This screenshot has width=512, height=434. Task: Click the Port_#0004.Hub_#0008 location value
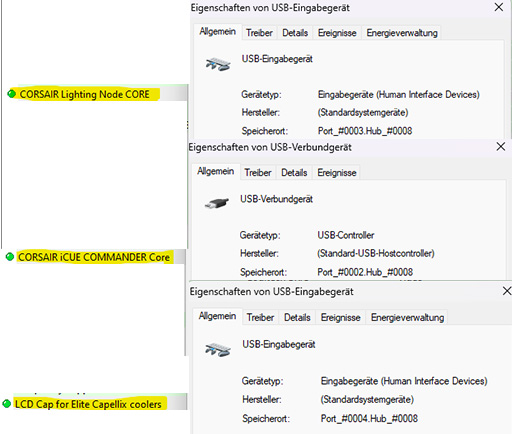[x=369, y=418]
